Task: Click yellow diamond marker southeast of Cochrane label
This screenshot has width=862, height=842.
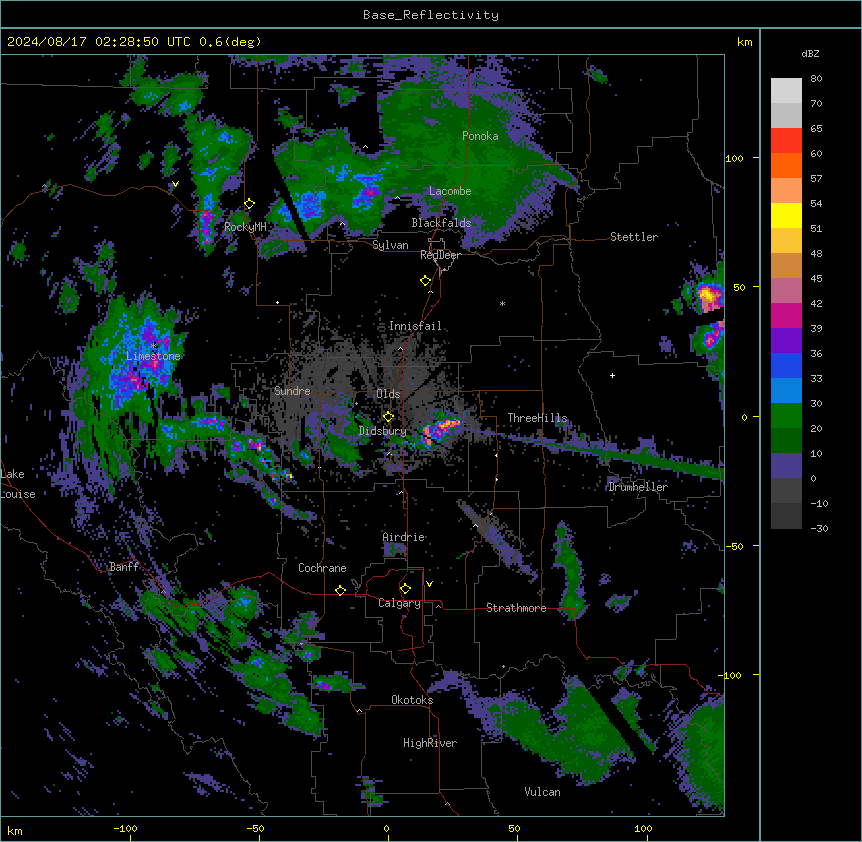Action: [x=340, y=590]
